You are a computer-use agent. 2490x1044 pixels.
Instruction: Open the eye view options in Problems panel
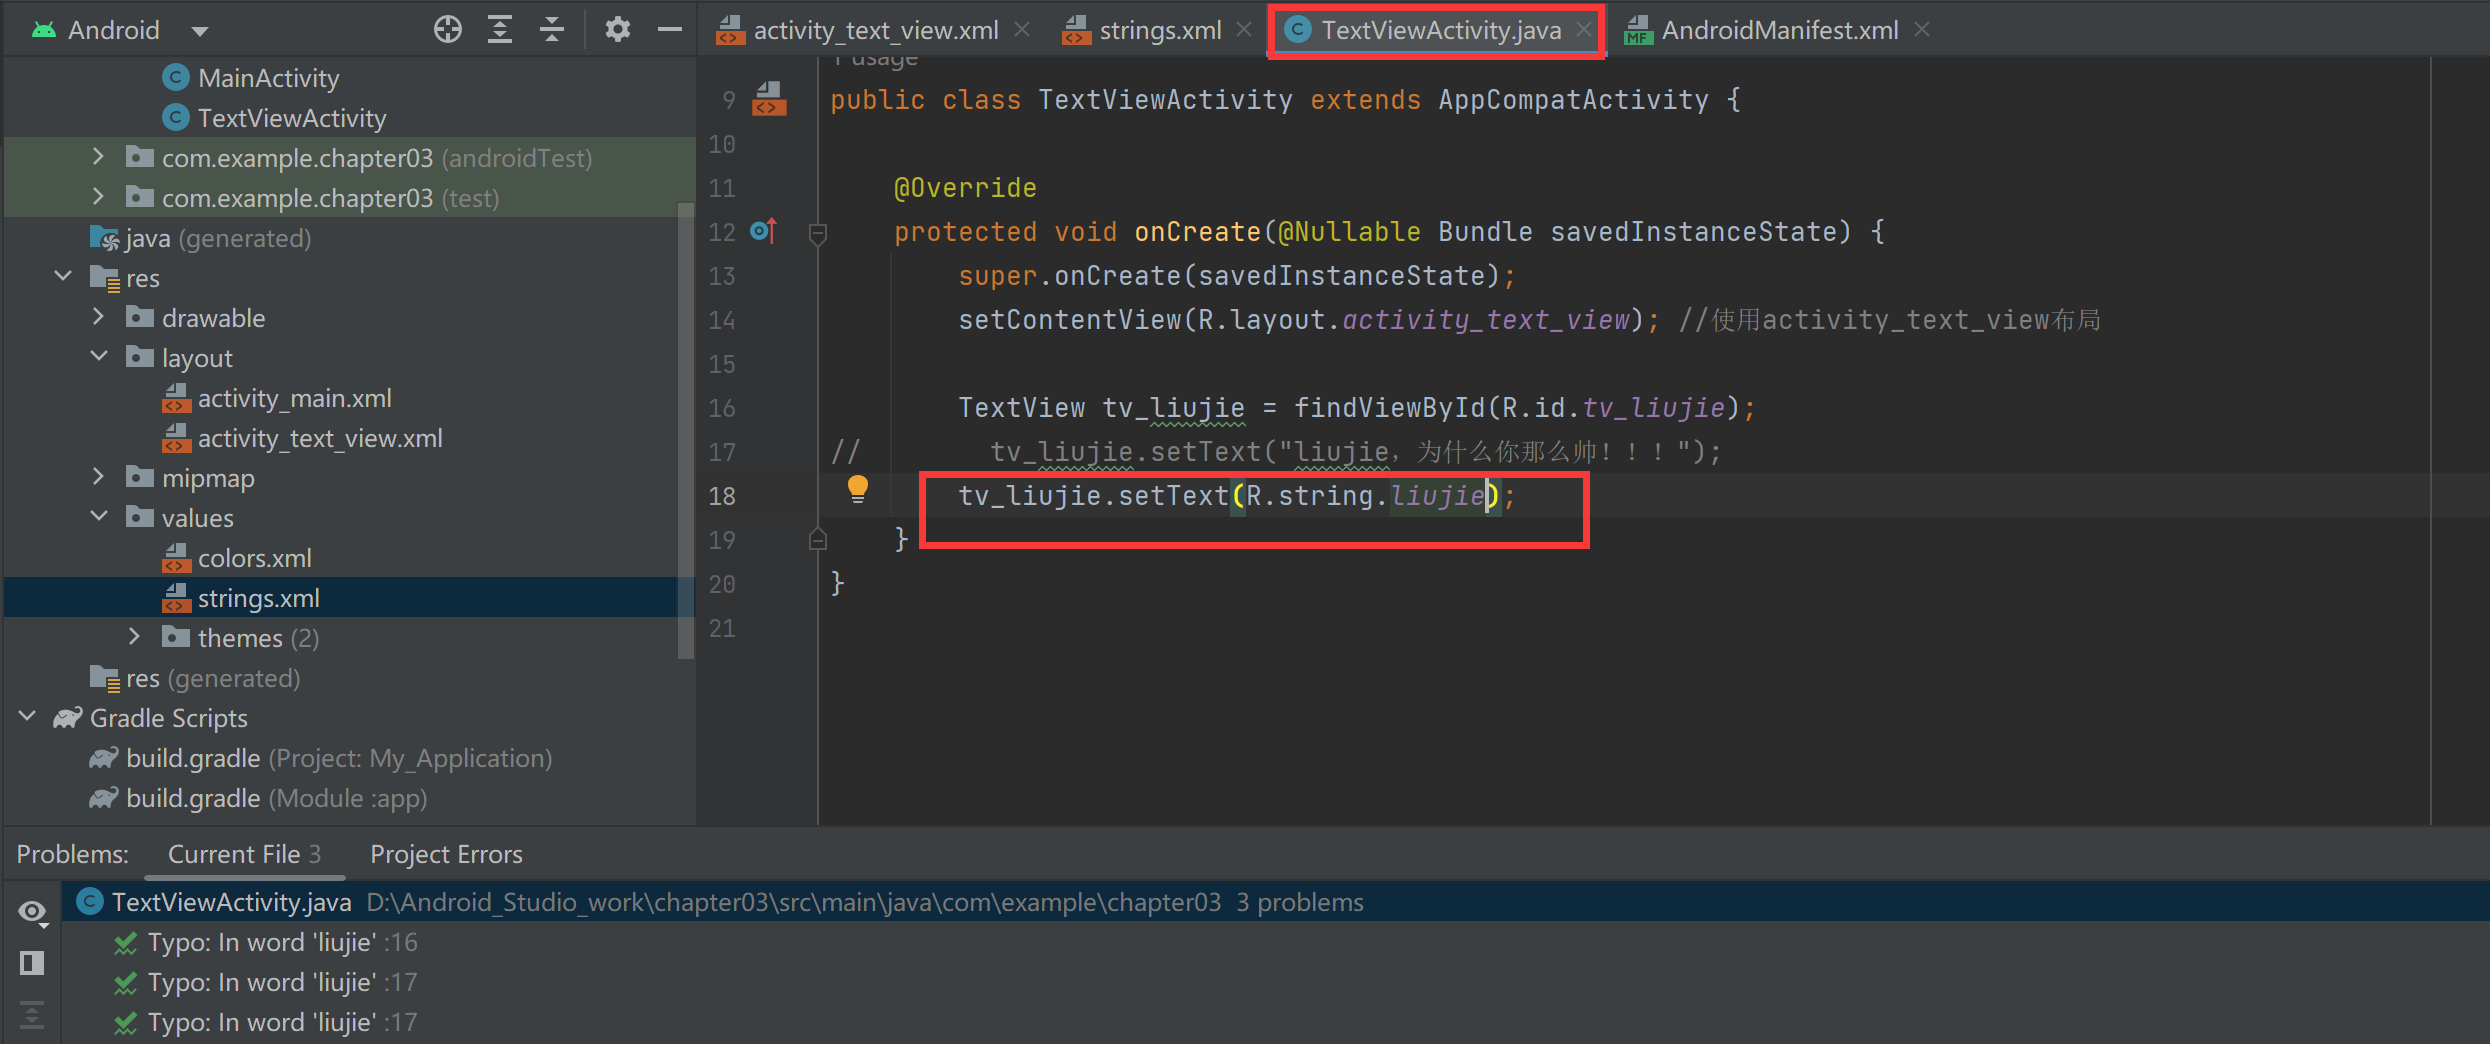(32, 912)
